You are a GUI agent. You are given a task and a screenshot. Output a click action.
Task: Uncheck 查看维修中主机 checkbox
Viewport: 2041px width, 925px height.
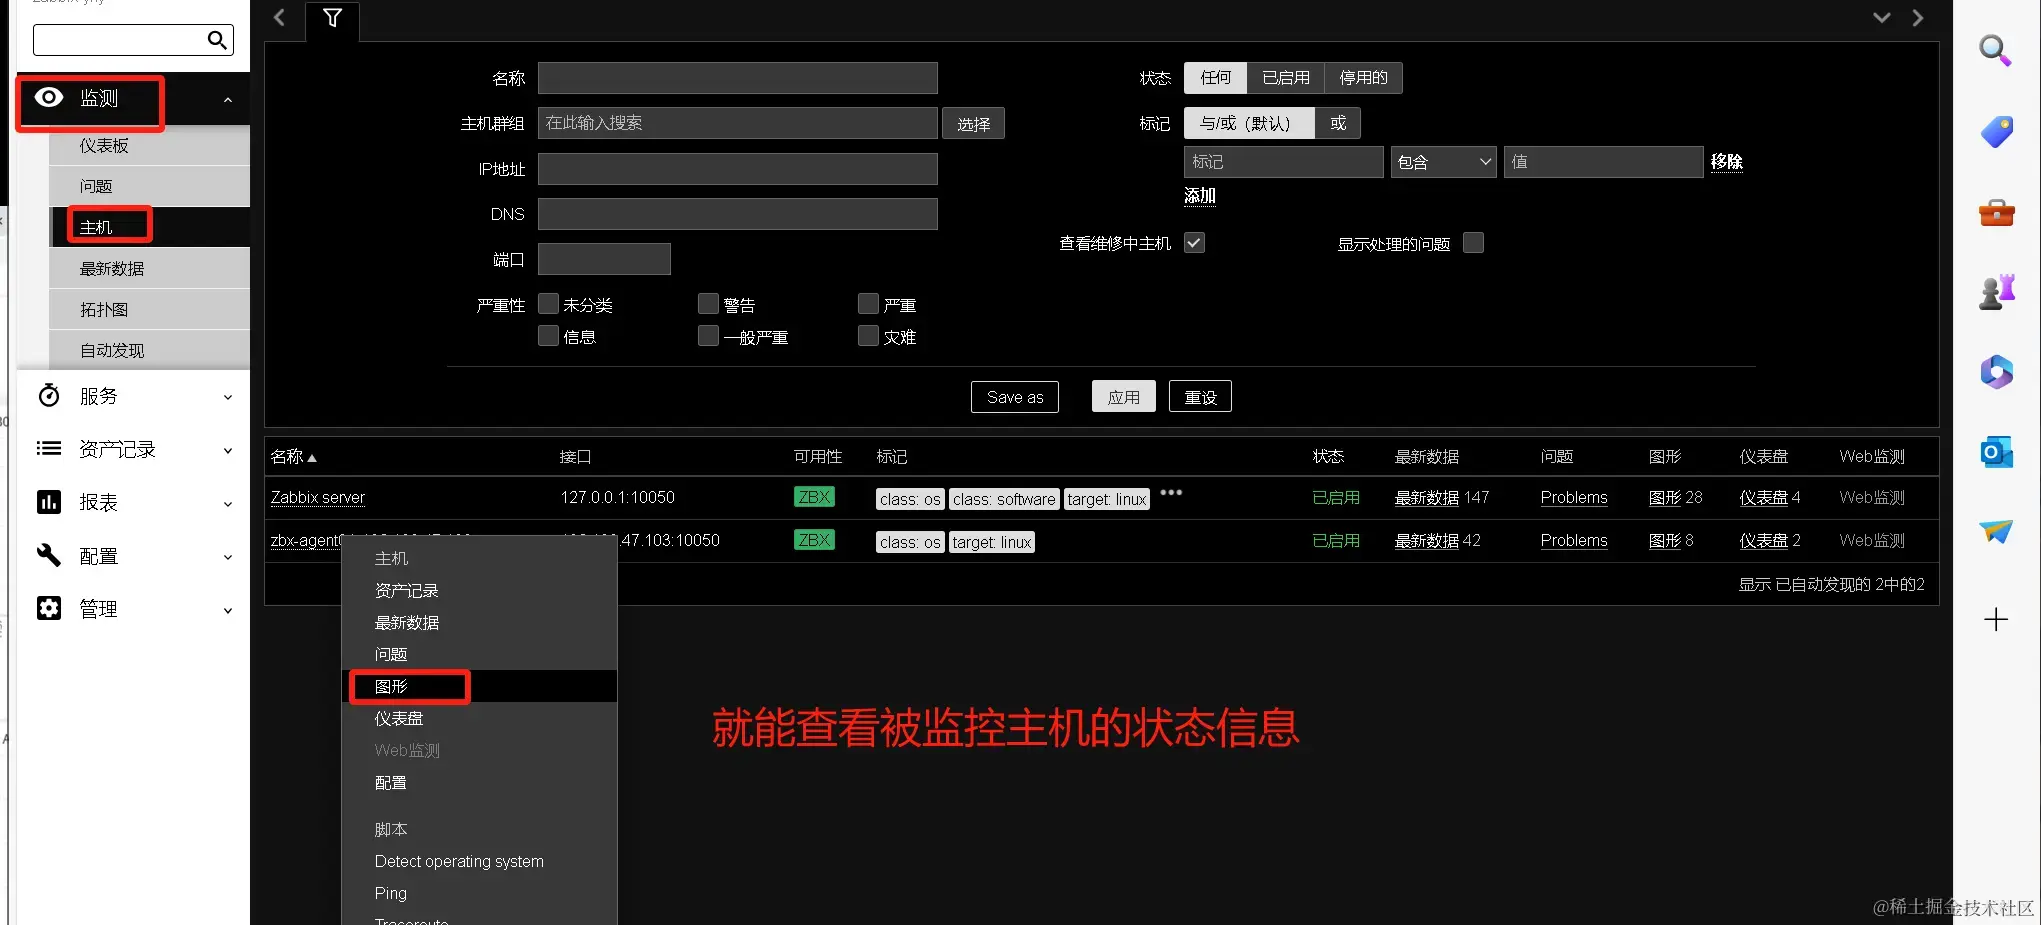(x=1194, y=243)
